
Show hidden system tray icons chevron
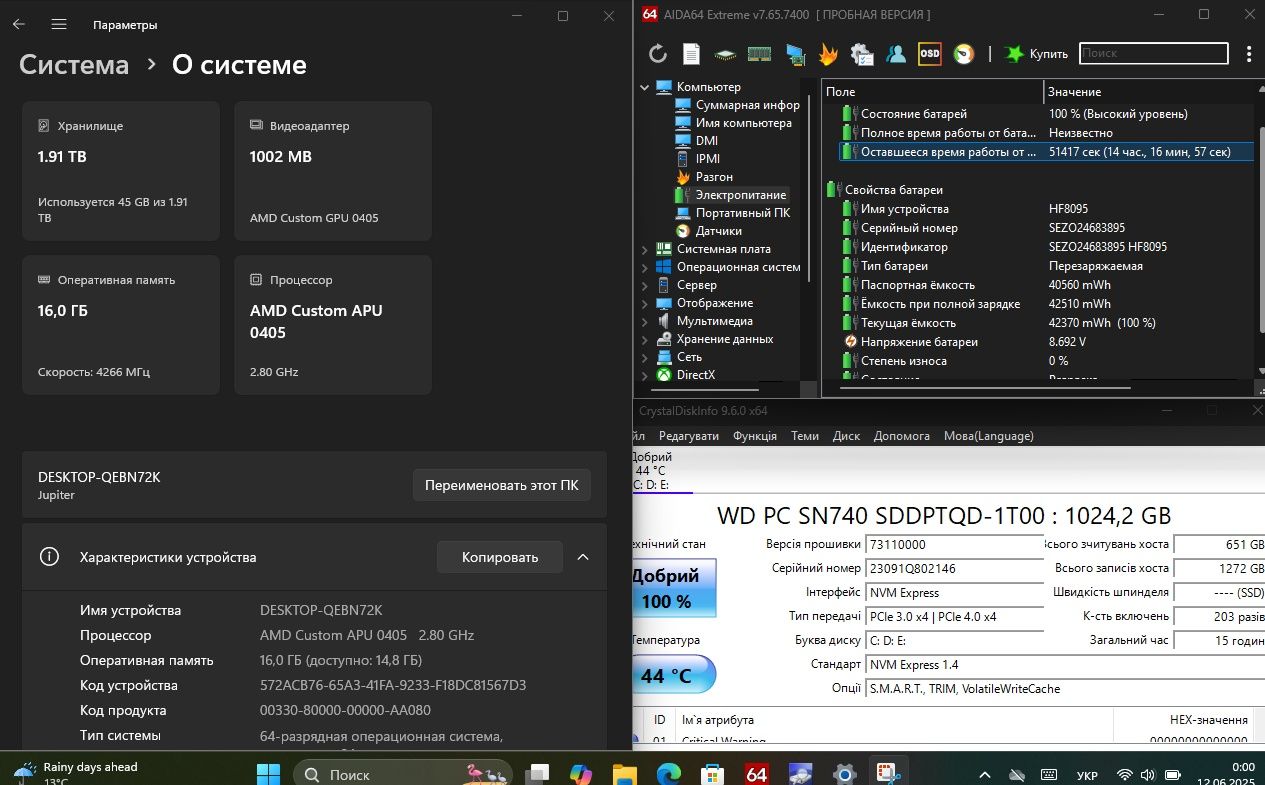coord(986,775)
